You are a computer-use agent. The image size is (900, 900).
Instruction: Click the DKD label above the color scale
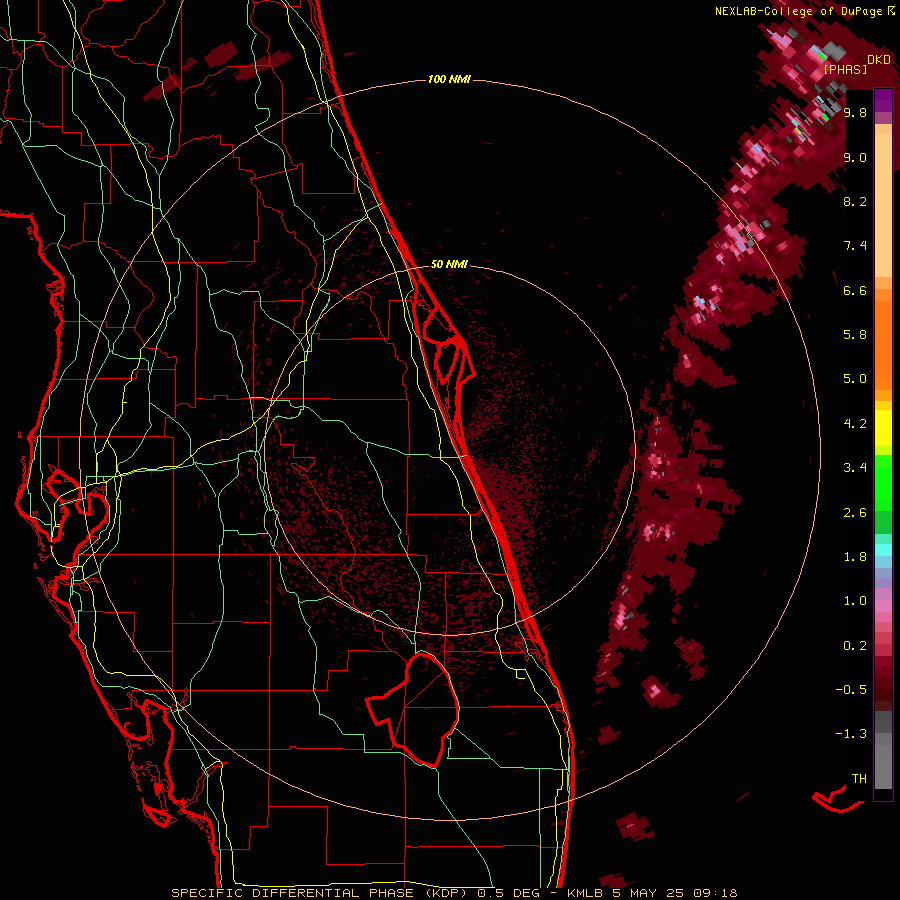pyautogui.click(x=879, y=59)
